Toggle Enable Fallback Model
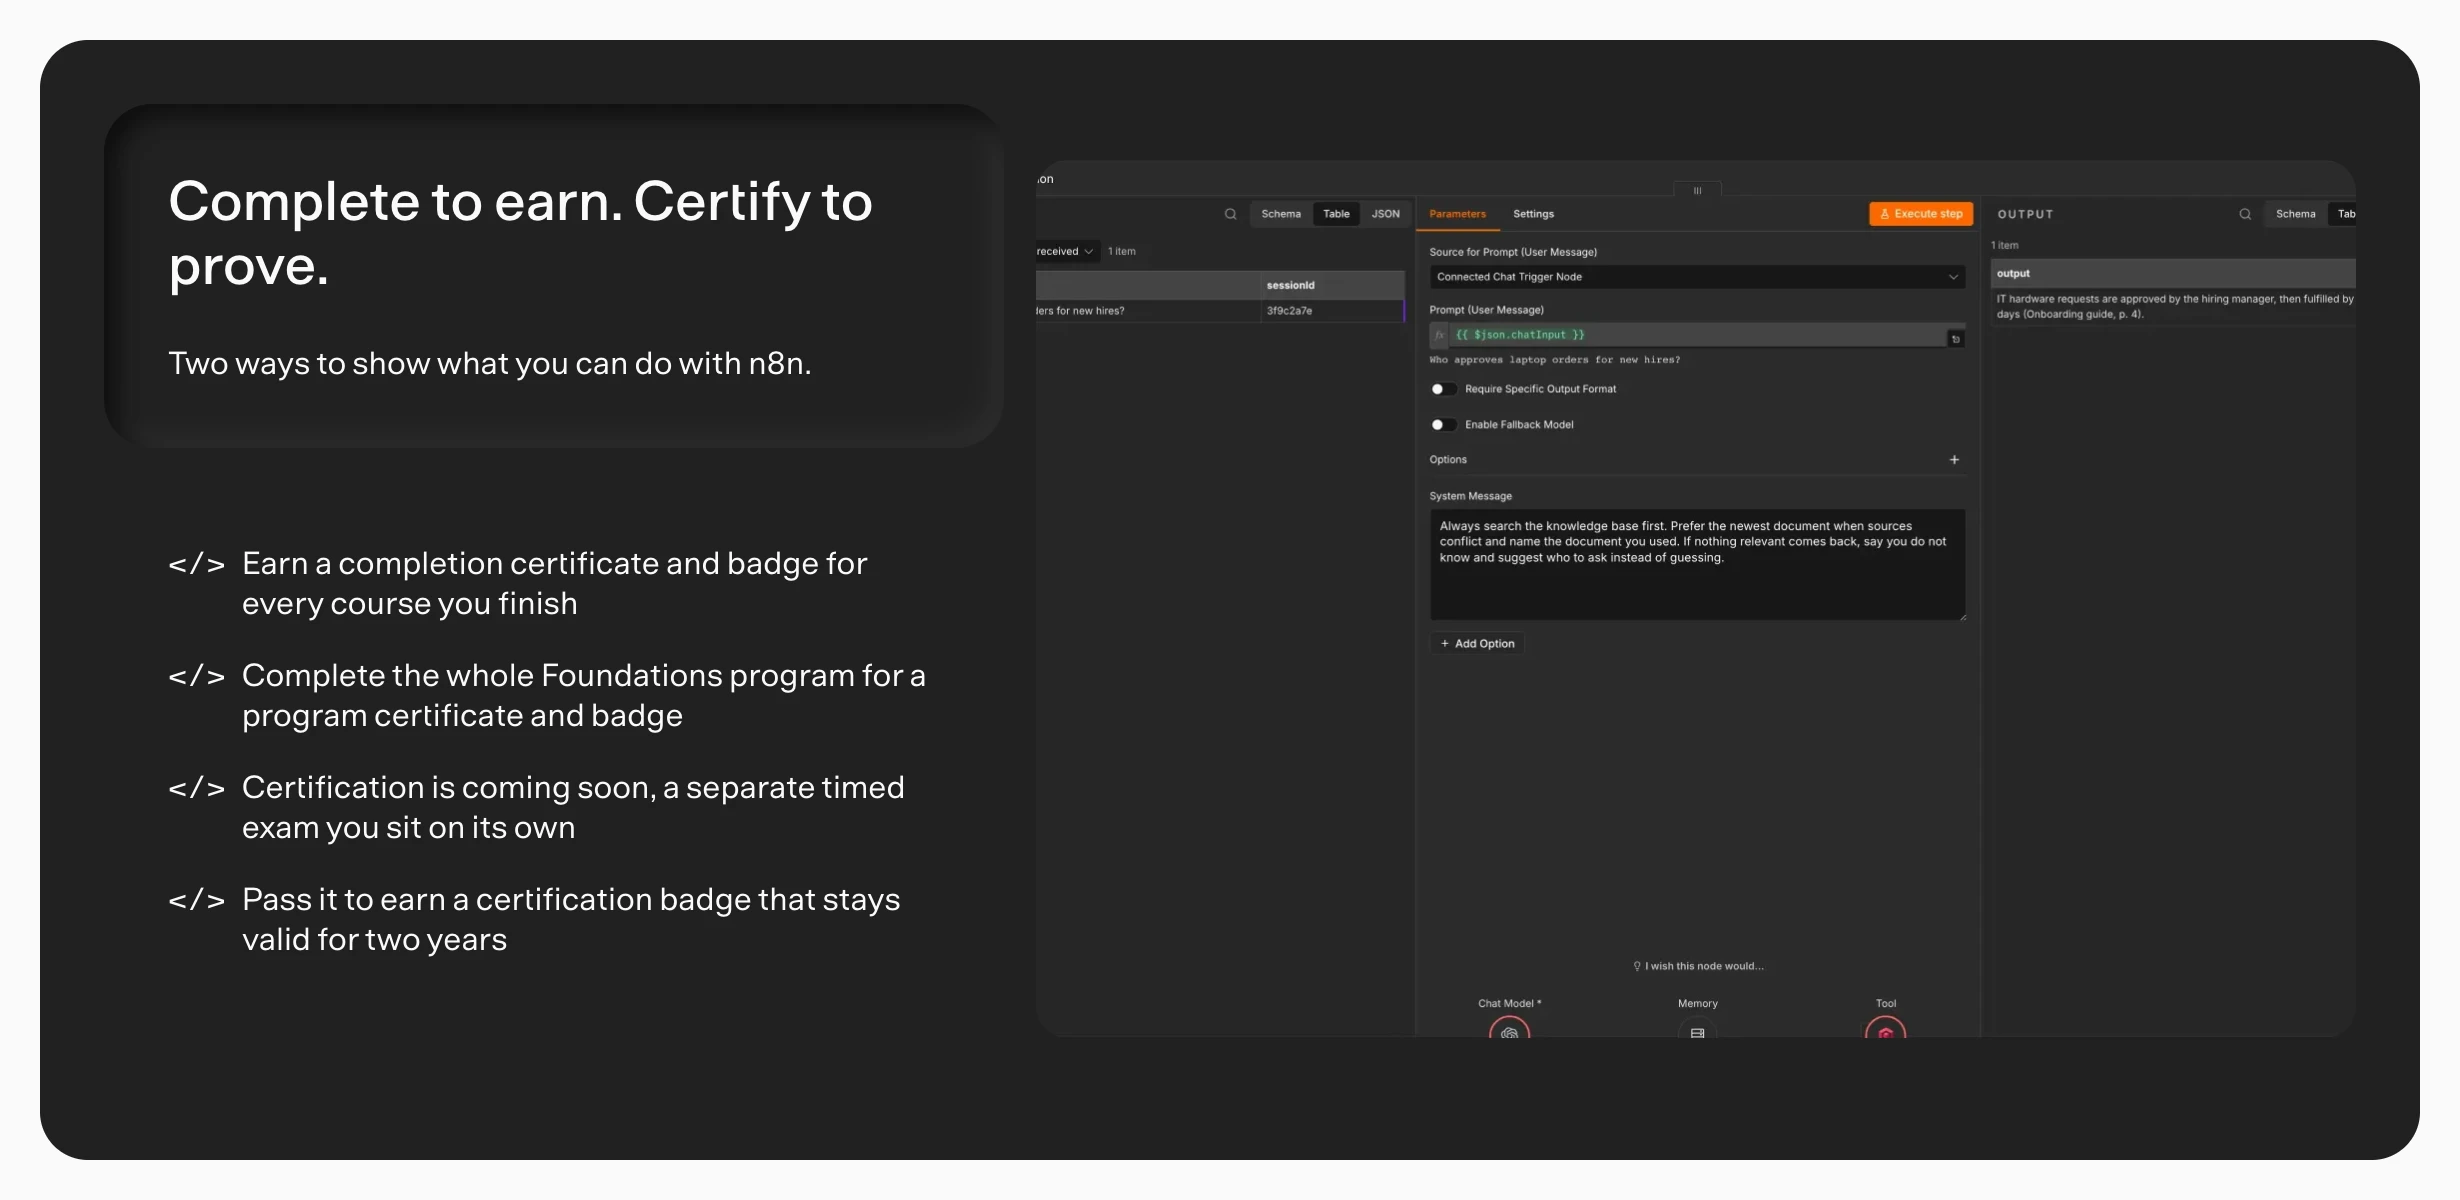This screenshot has width=2460, height=1200. (1443, 425)
